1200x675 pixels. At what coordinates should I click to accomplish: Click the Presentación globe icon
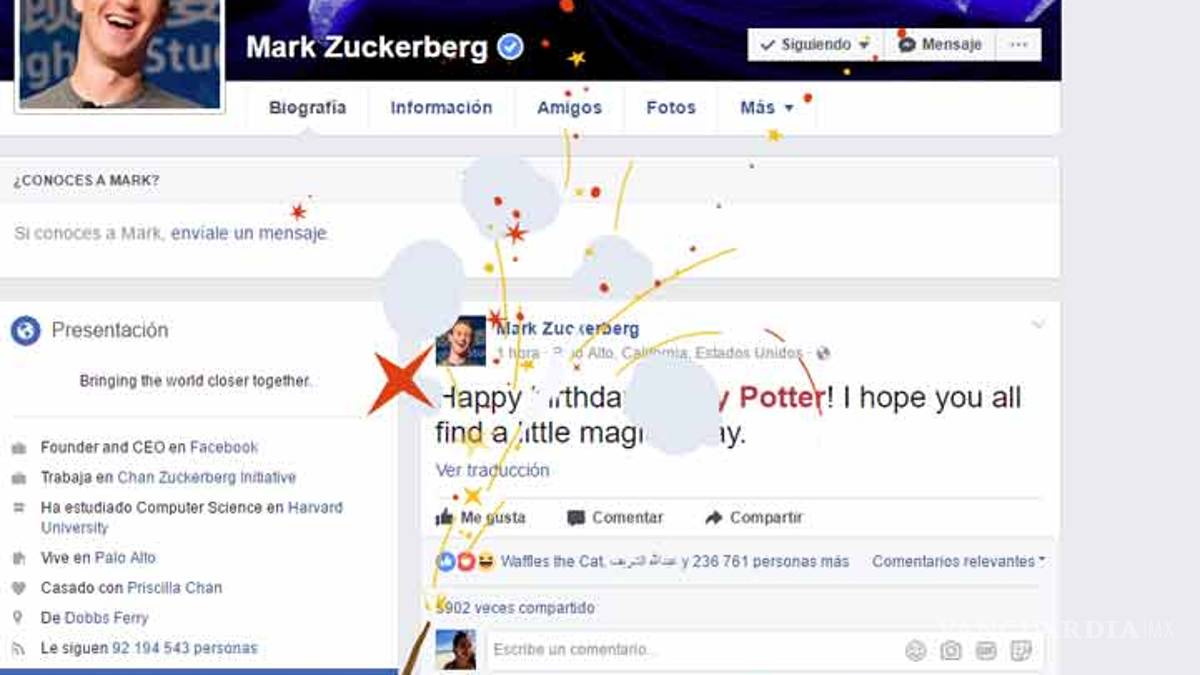click(x=26, y=330)
